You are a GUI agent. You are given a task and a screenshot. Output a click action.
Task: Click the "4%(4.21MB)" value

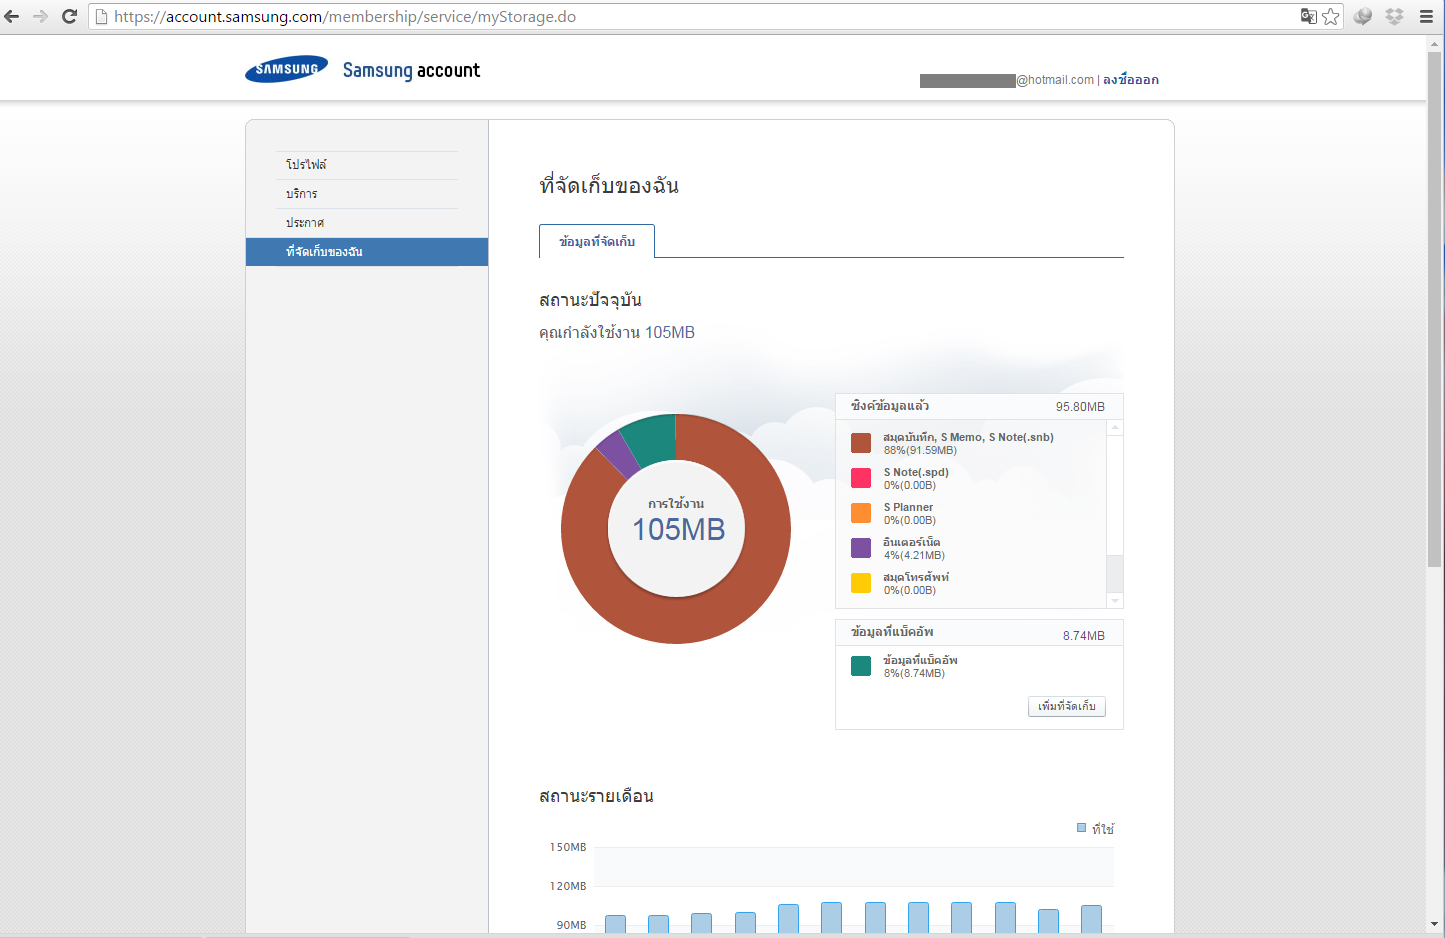coord(914,555)
